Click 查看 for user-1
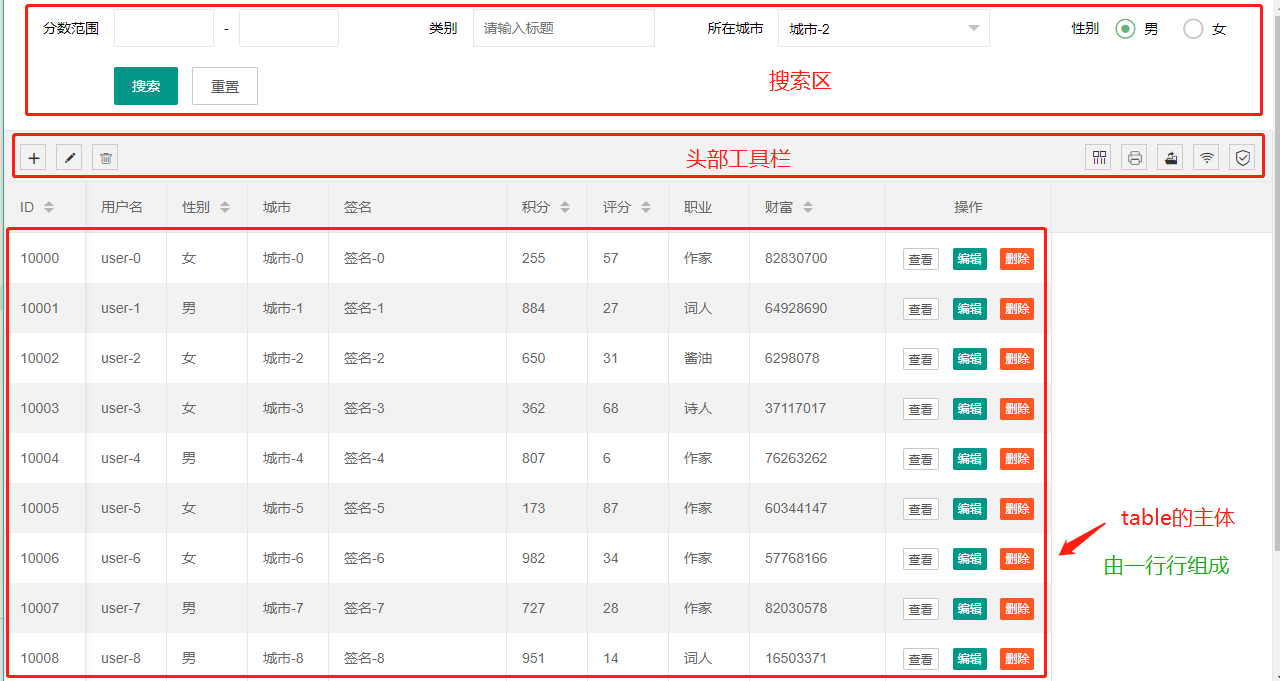The image size is (1280, 681). pyautogui.click(x=921, y=309)
